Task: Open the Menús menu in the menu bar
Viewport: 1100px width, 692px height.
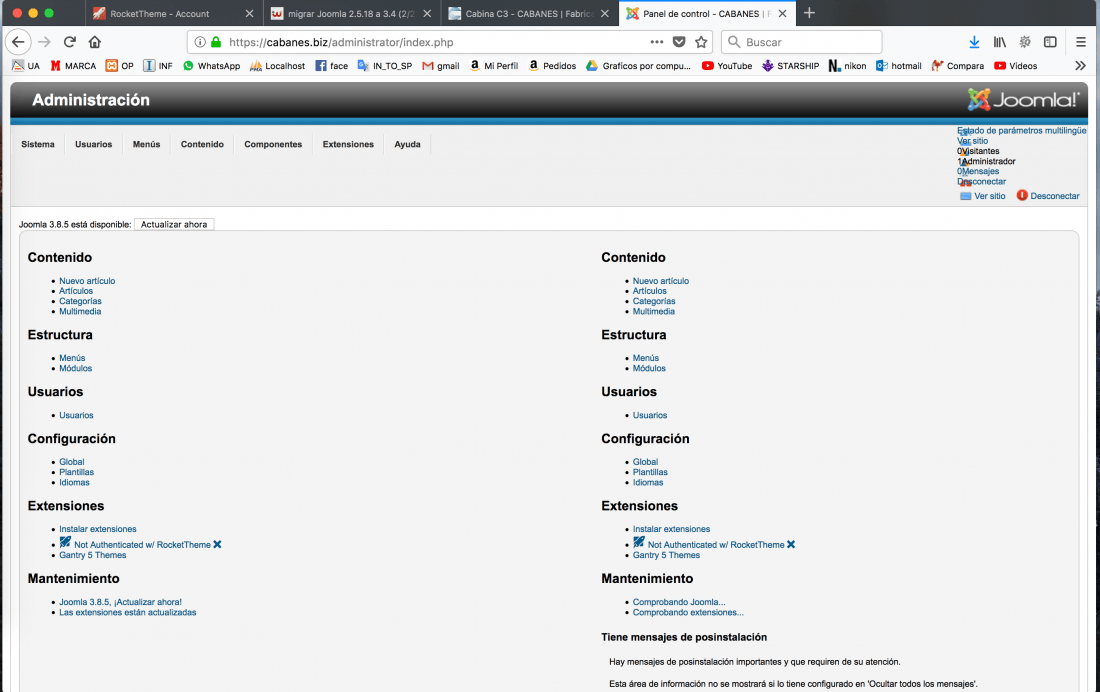Action: (147, 145)
